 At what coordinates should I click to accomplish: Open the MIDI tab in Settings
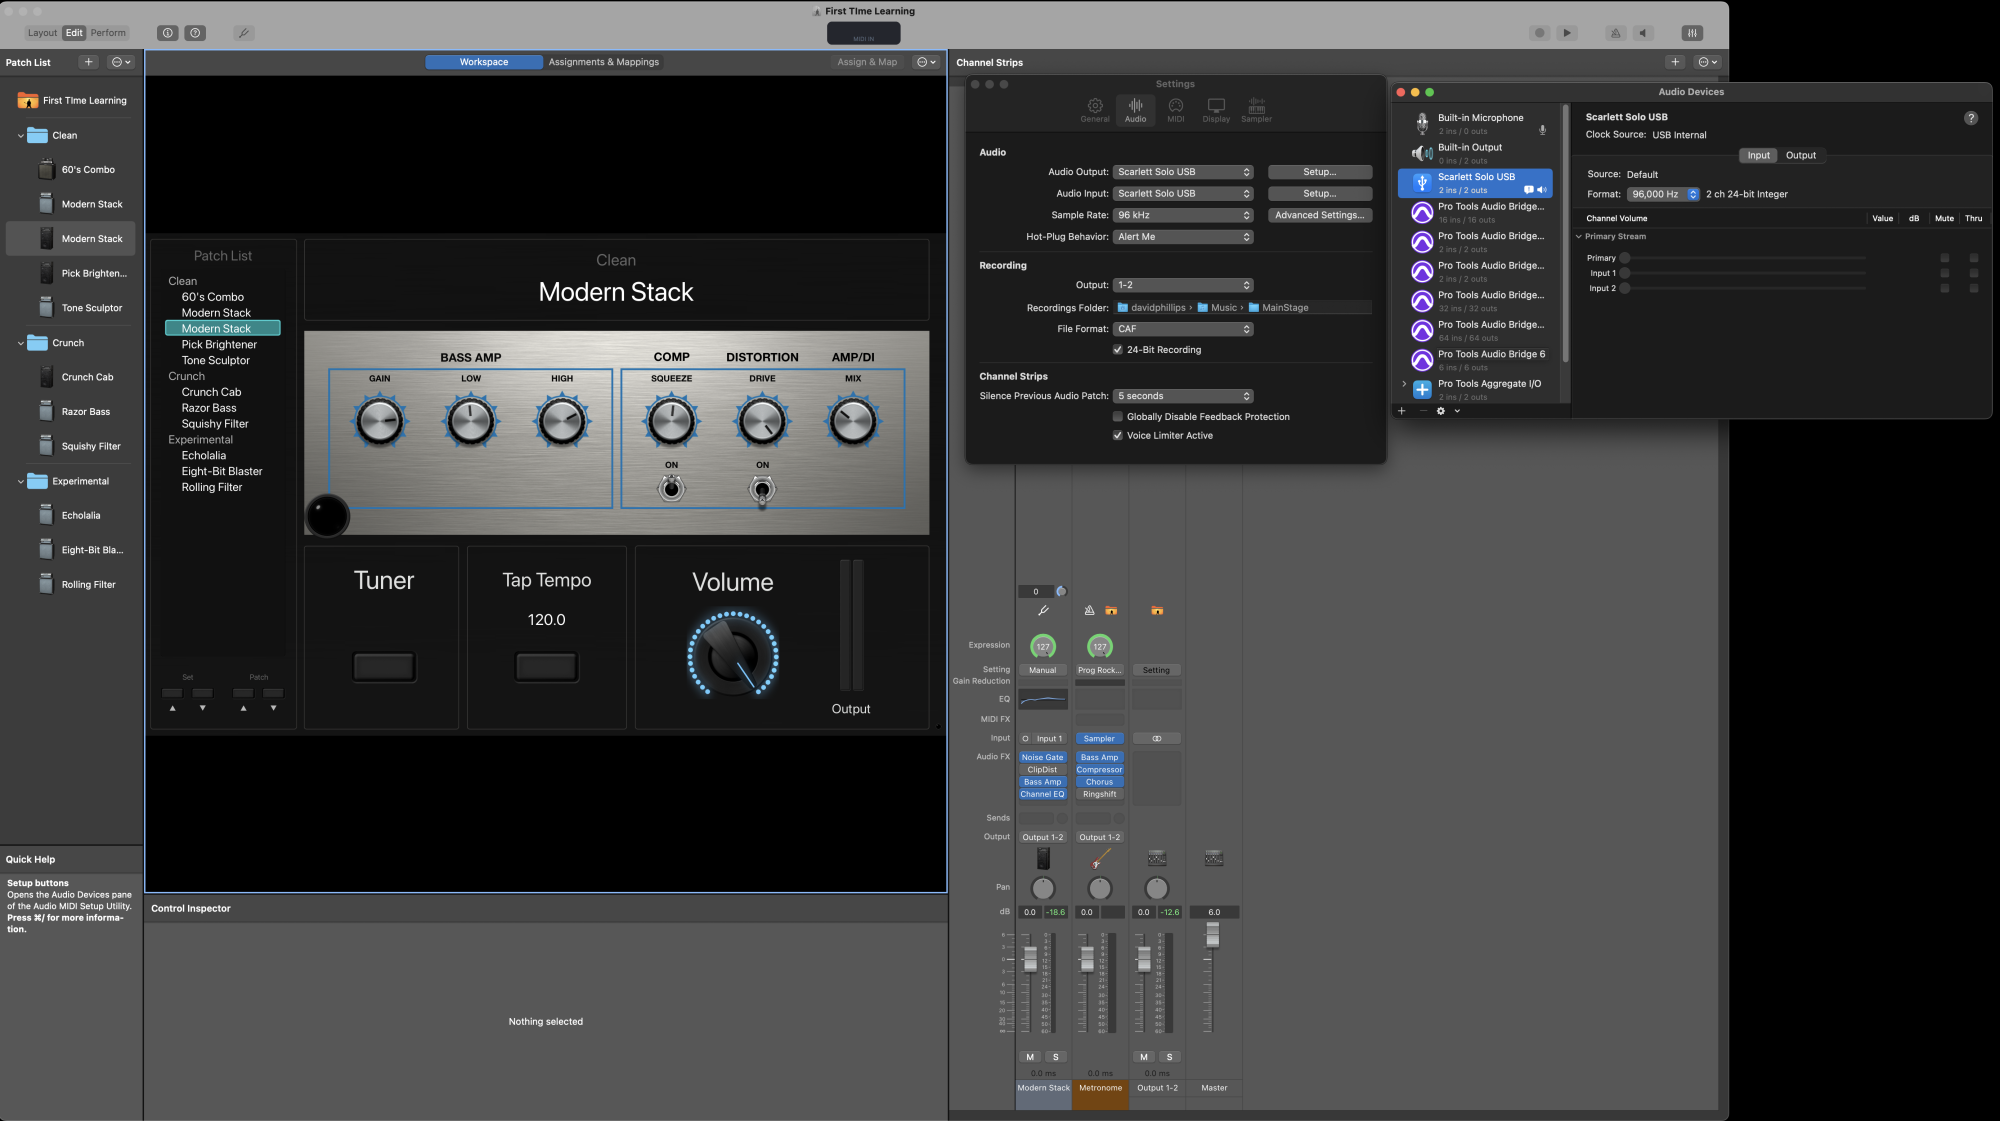click(1175, 109)
